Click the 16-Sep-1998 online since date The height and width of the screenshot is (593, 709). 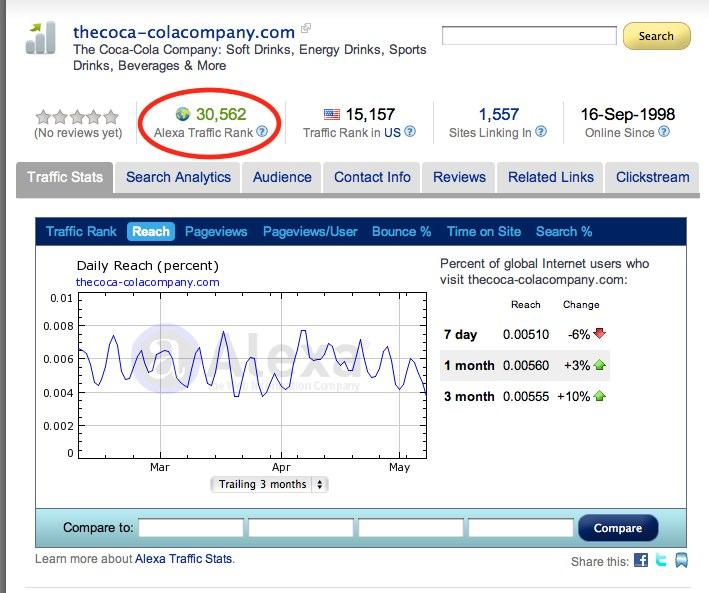[x=628, y=114]
